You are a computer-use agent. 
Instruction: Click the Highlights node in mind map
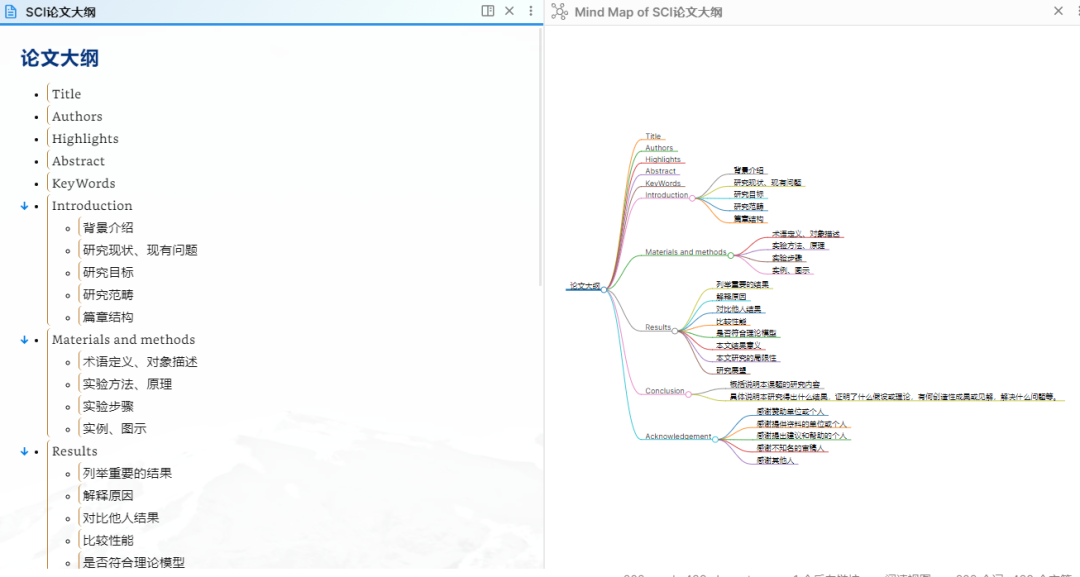(x=663, y=160)
